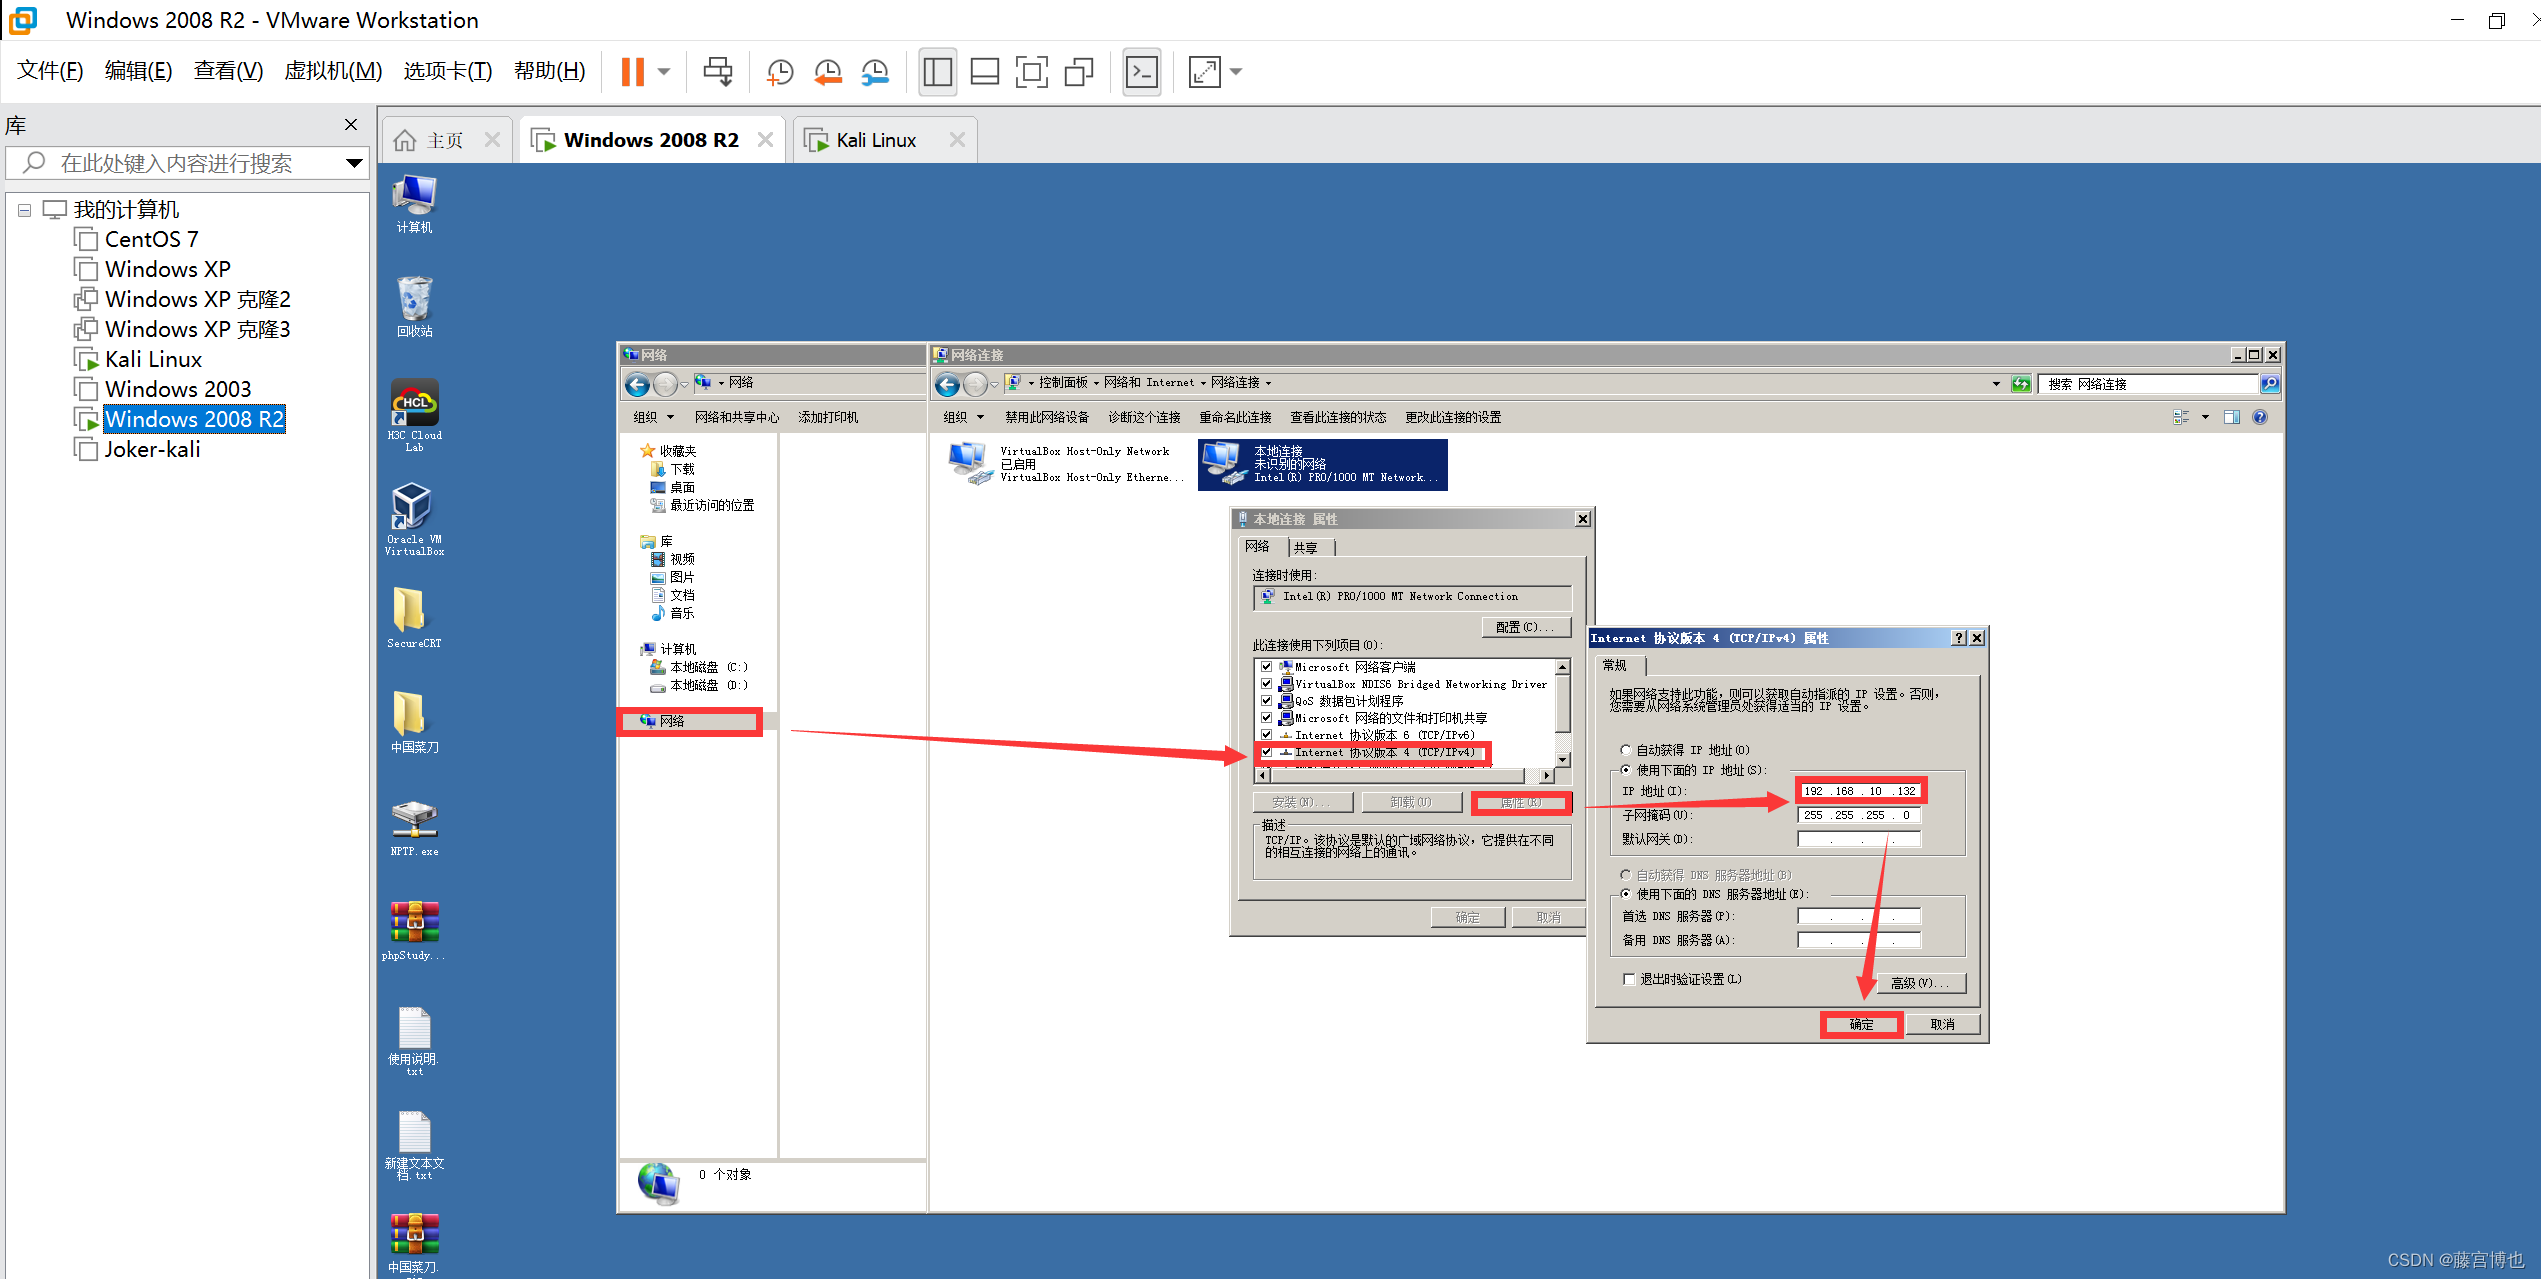The image size is (2541, 1279).
Task: Pause the virtual machine with the pause icon
Action: tap(632, 71)
